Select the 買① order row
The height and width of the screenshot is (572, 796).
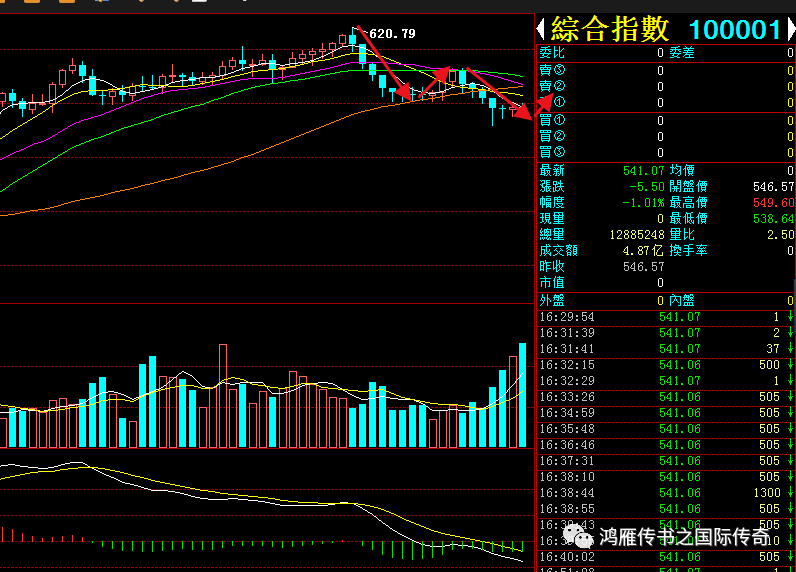(666, 120)
